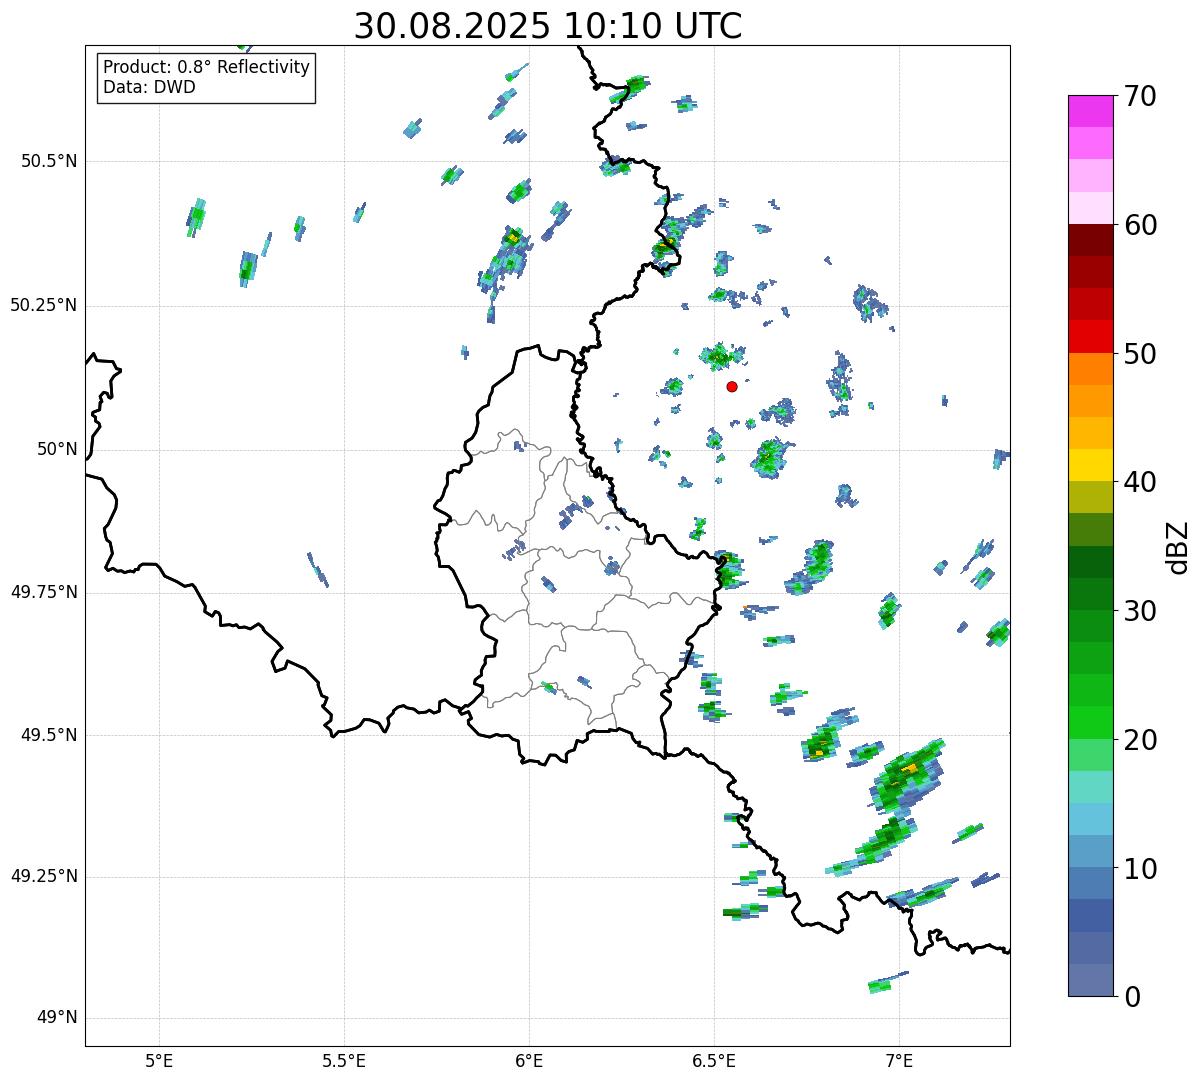Click the 5.5°E longitude axis label
This screenshot has height=1081, width=1202.
(344, 1060)
